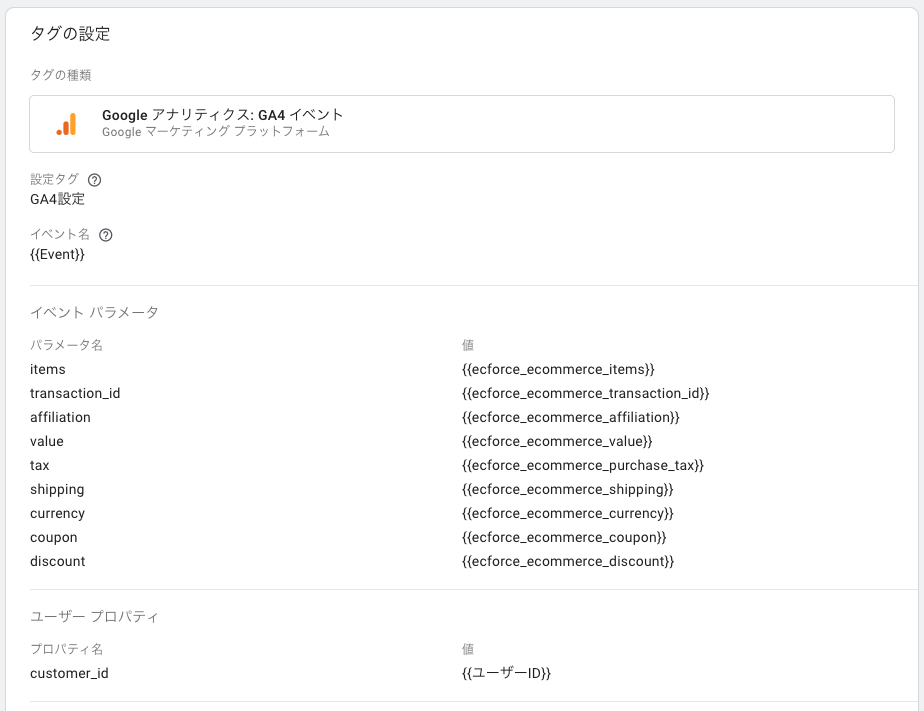Screen dimensions: 924x711
Task: Open help icon next to イベント名
Action: (x=105, y=235)
